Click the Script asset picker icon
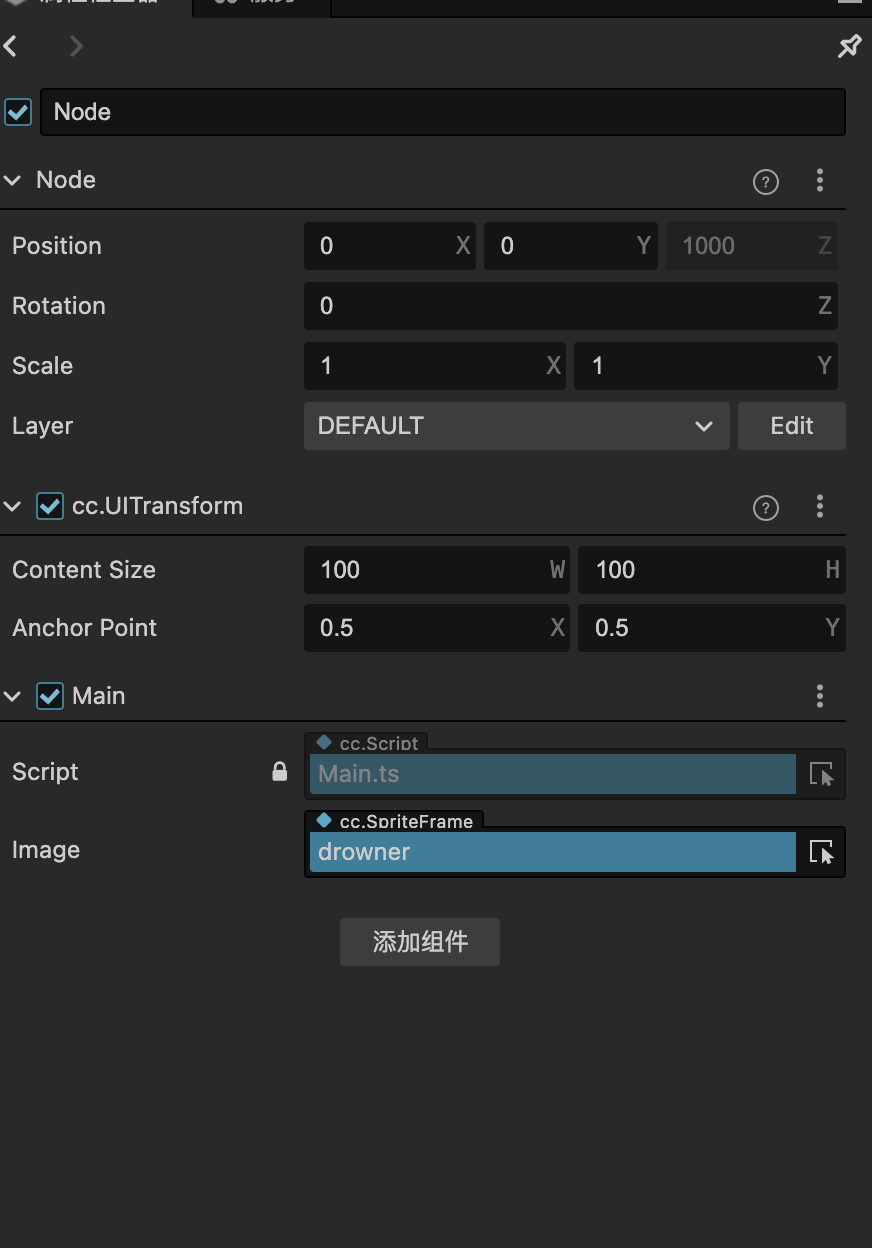Viewport: 872px width, 1248px height. click(x=821, y=774)
